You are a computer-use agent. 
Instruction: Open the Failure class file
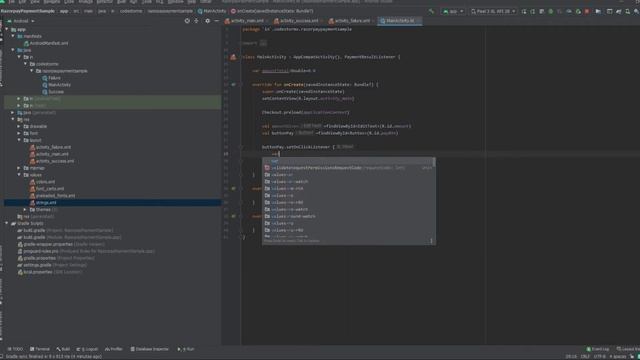click(51, 78)
